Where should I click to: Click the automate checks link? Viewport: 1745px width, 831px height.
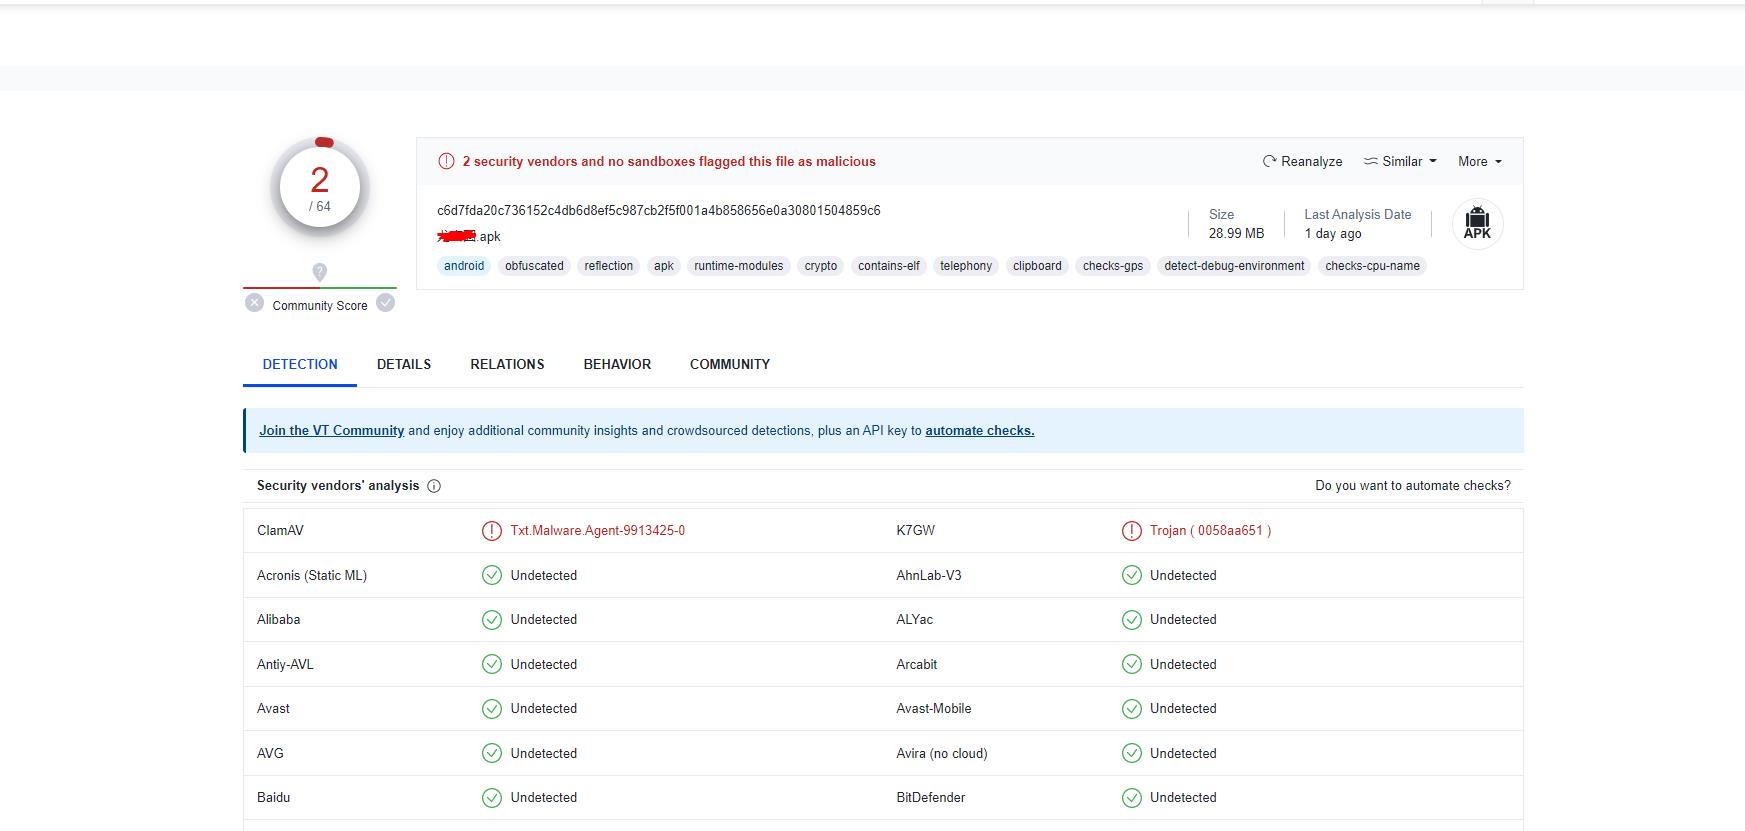click(980, 430)
